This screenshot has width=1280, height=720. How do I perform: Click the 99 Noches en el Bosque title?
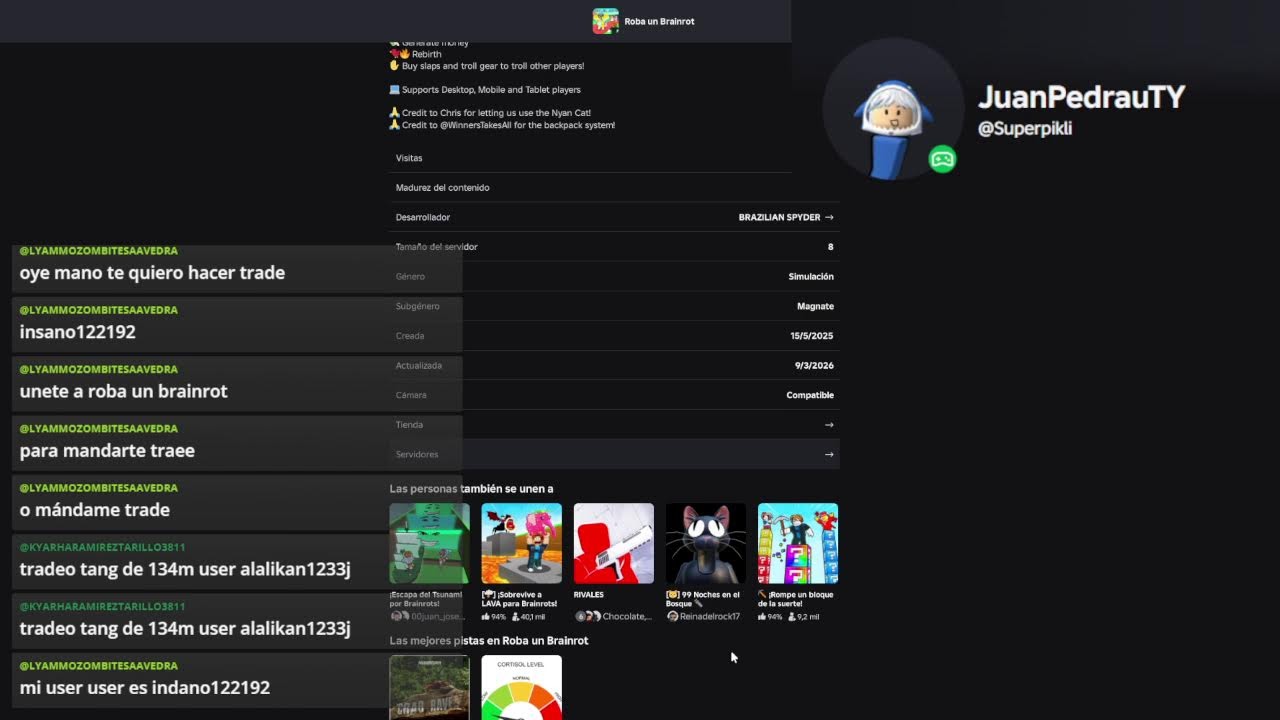[x=704, y=599]
